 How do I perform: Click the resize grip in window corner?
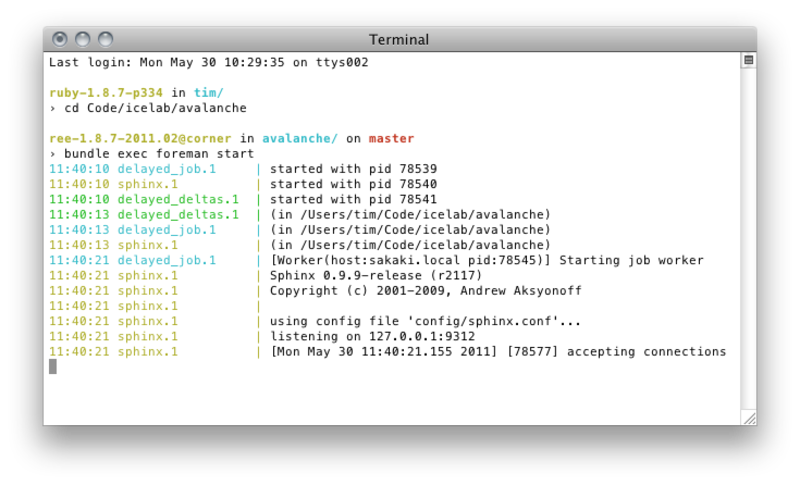click(748, 417)
